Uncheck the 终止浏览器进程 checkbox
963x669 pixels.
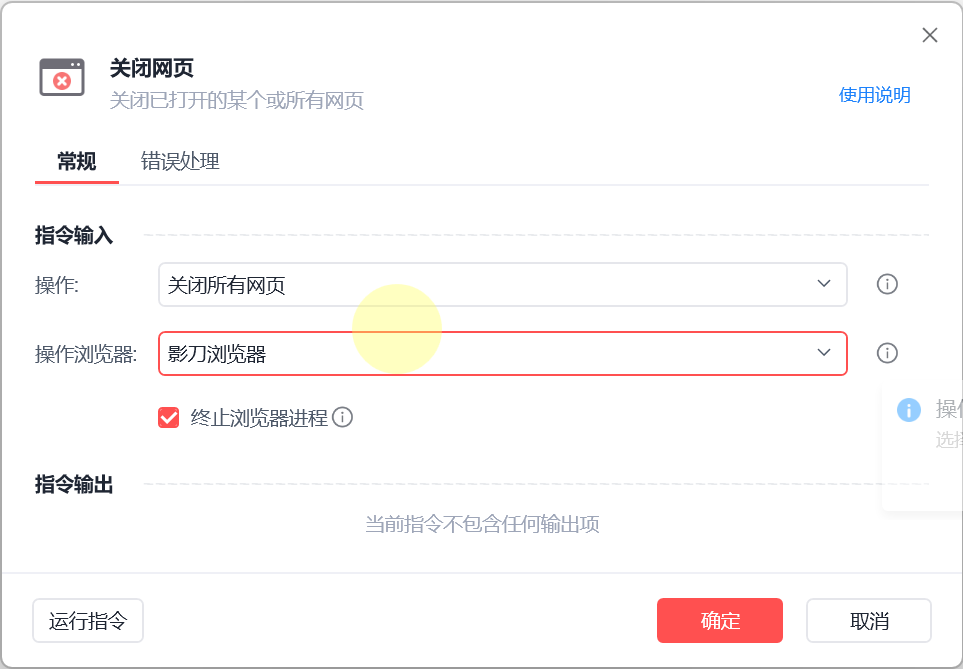[x=169, y=417]
